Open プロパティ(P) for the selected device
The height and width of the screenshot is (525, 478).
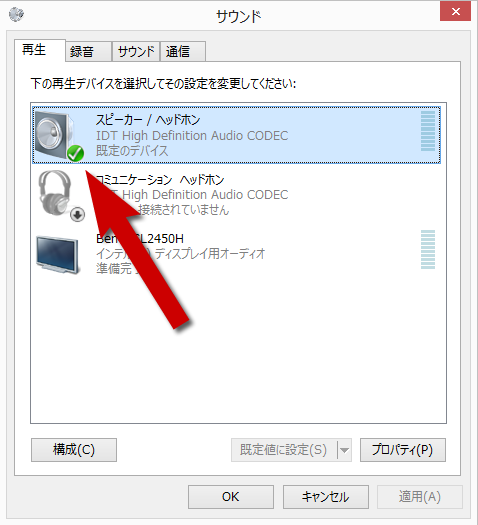tap(403, 450)
